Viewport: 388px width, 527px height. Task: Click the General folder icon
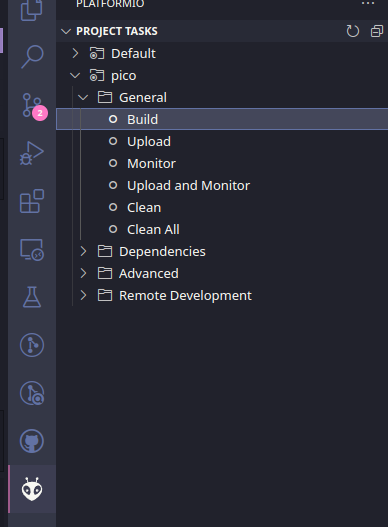tap(105, 97)
